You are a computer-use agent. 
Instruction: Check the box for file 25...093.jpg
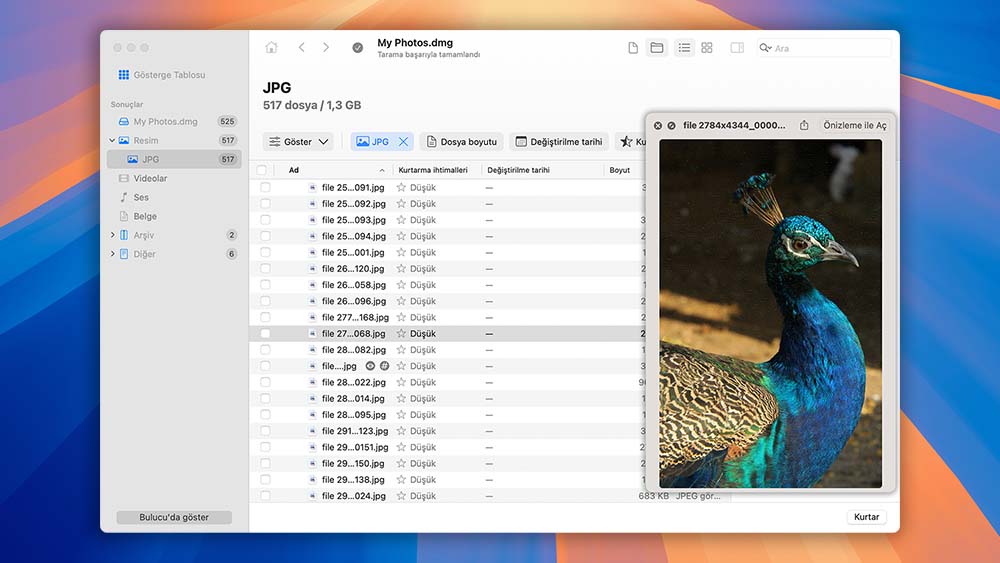[x=265, y=220]
